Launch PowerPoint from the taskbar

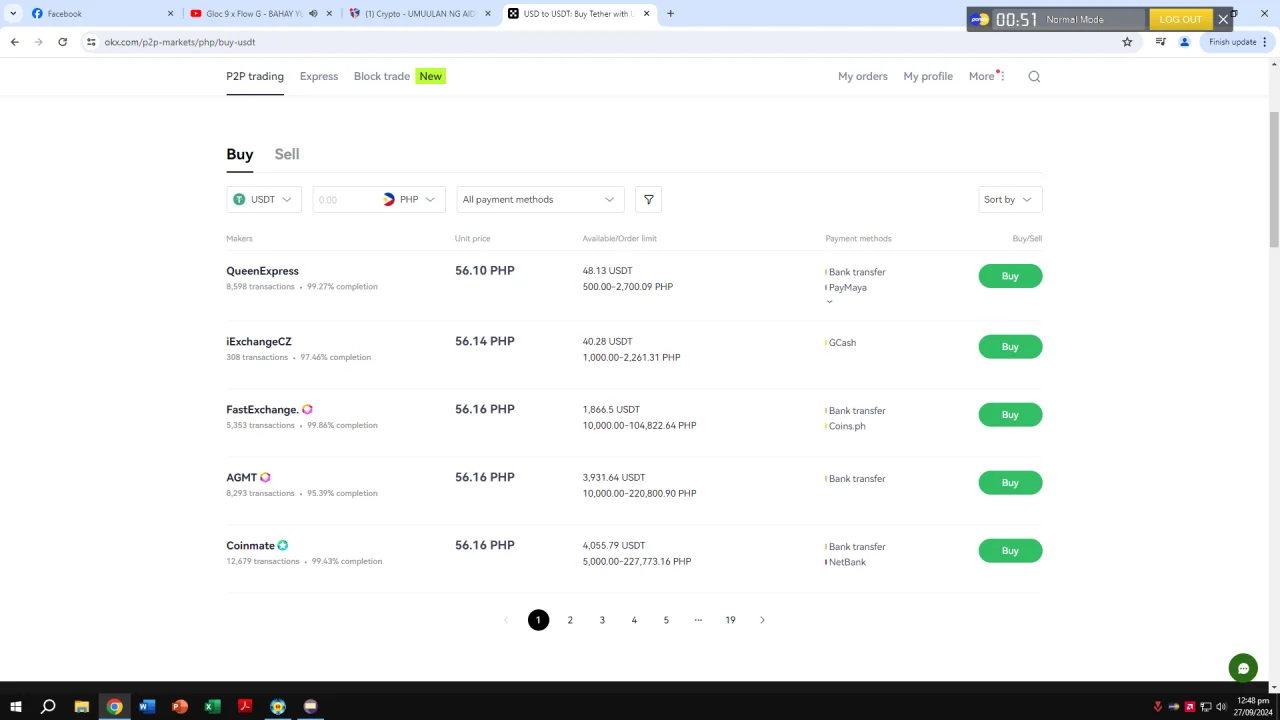coord(180,707)
